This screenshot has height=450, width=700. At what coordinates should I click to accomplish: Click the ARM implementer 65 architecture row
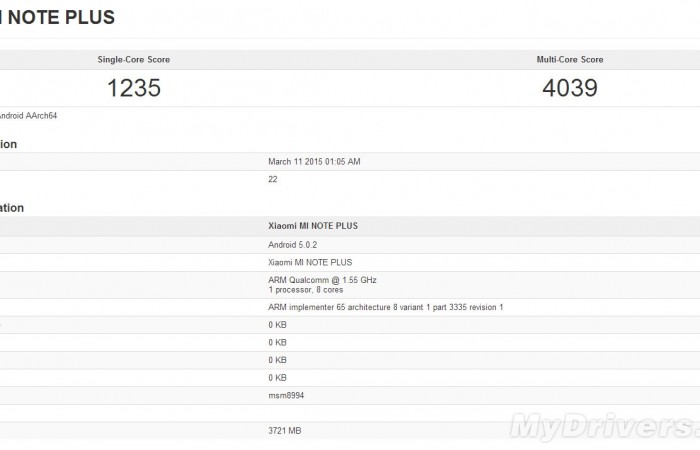[385, 307]
